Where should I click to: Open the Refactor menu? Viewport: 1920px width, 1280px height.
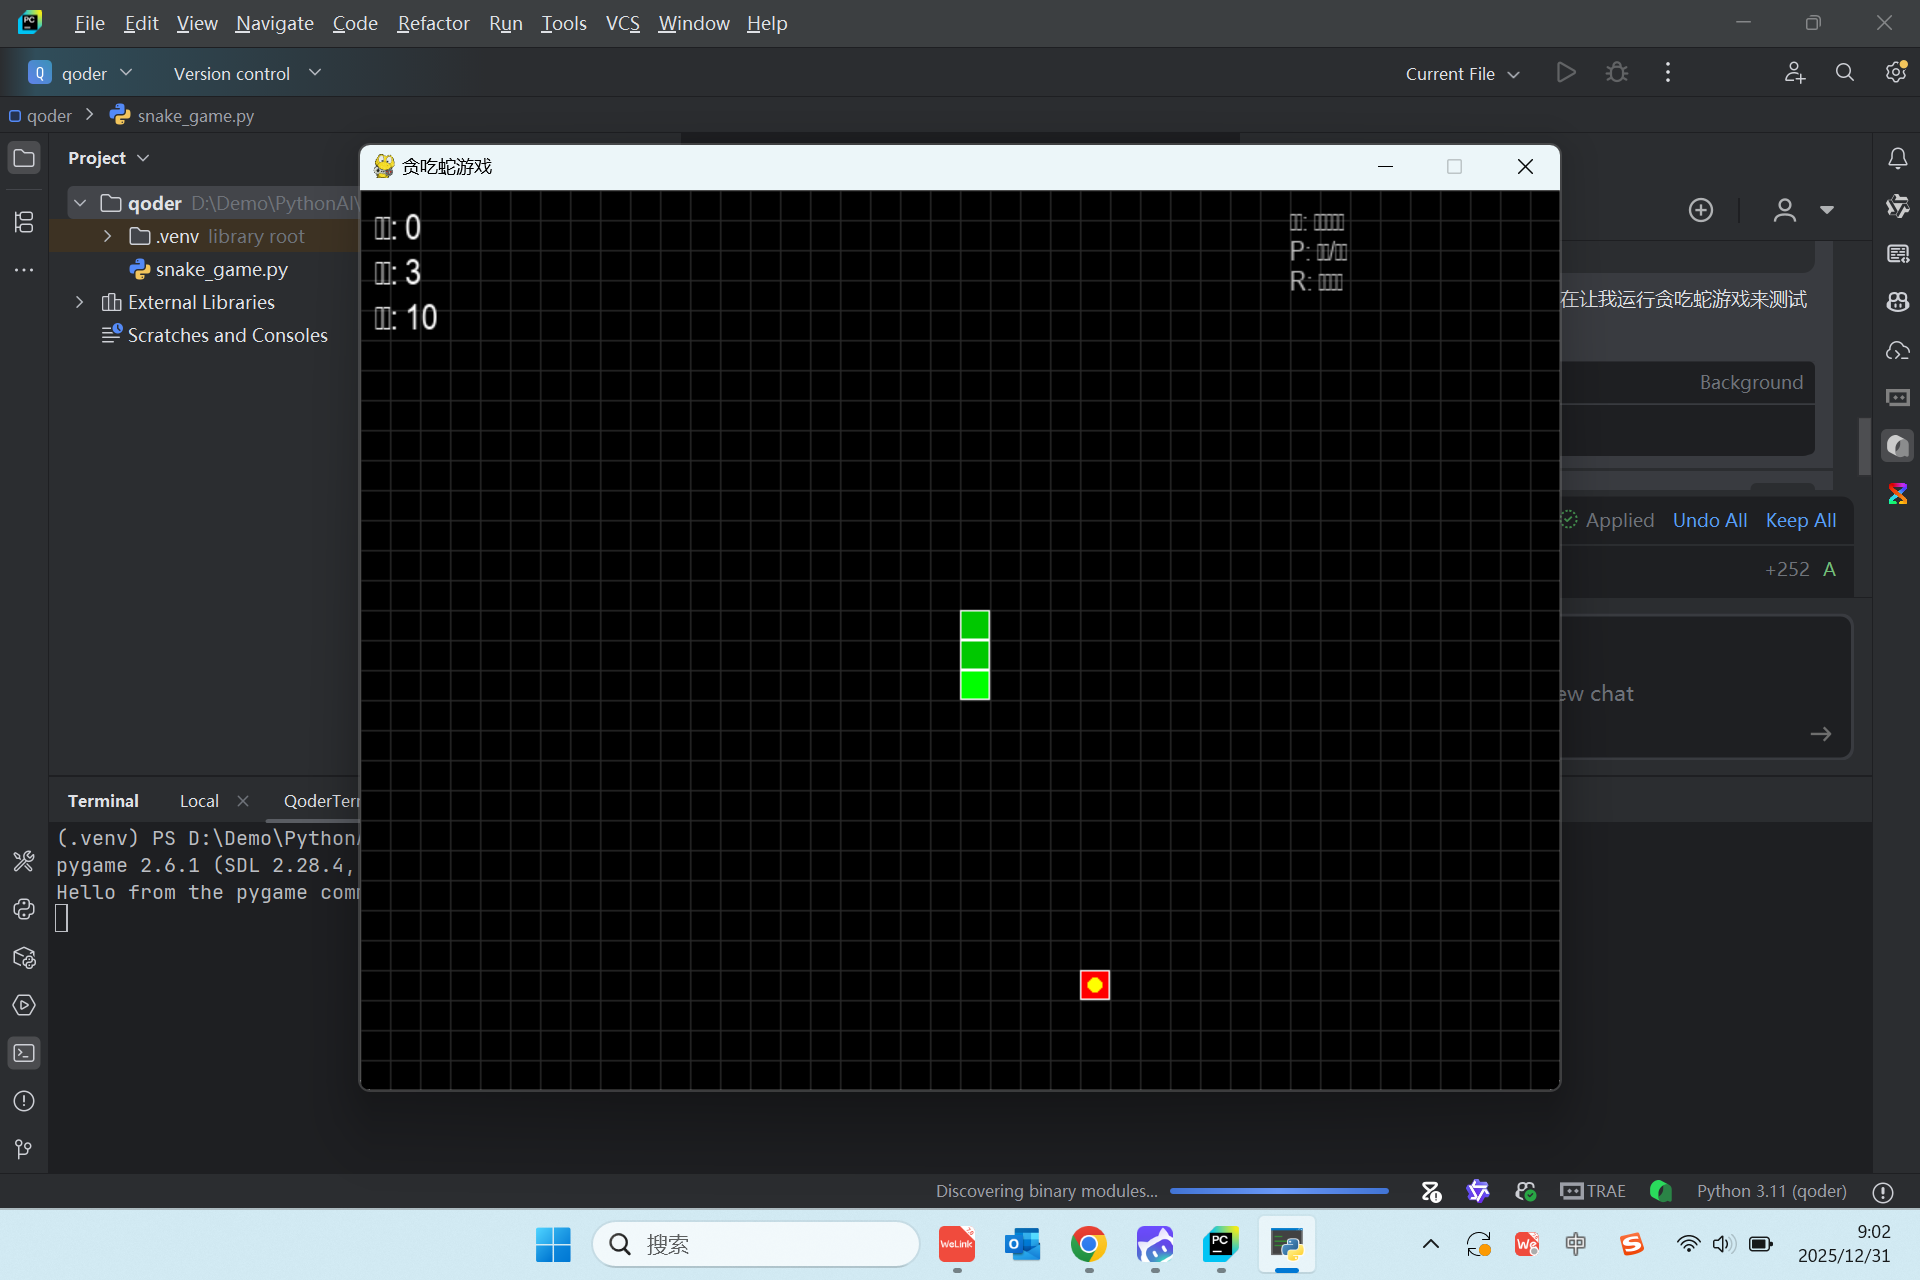click(x=432, y=23)
